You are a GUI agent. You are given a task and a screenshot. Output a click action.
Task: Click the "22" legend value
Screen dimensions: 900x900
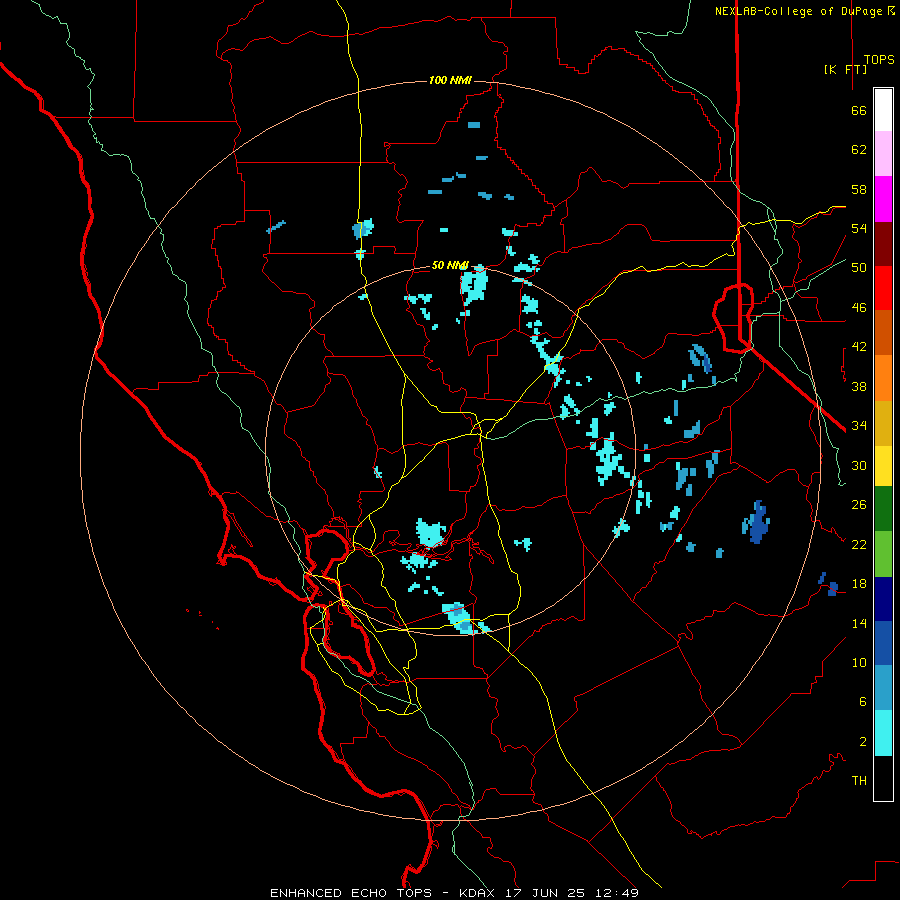point(859,544)
